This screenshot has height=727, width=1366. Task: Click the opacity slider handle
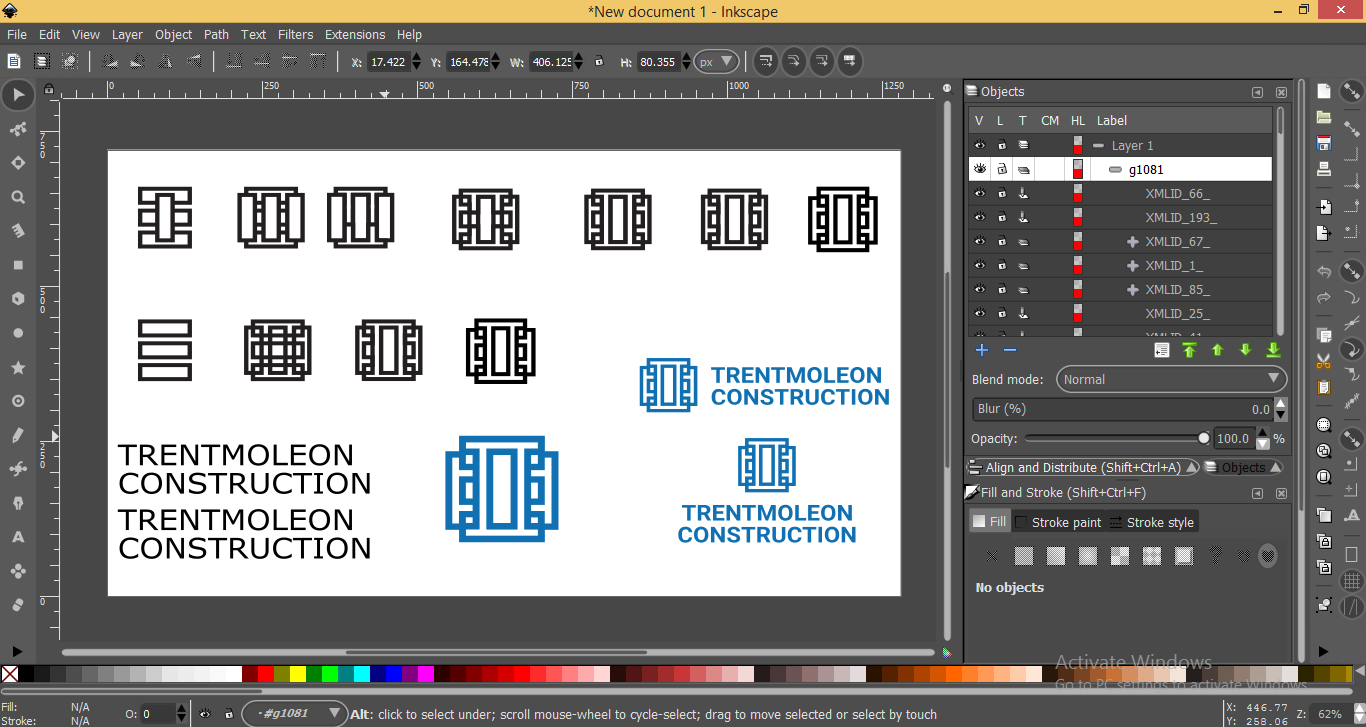(x=1203, y=438)
